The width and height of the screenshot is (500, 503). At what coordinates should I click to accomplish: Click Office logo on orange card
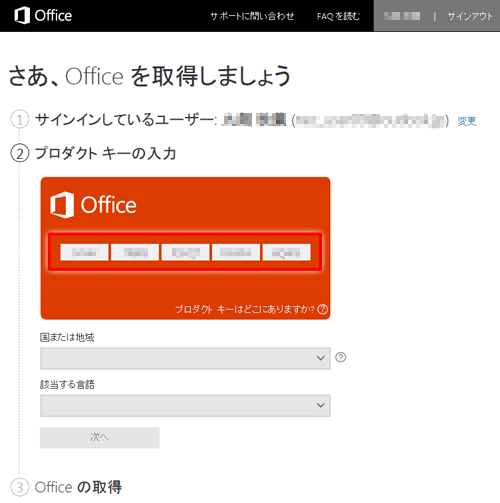coord(93,205)
